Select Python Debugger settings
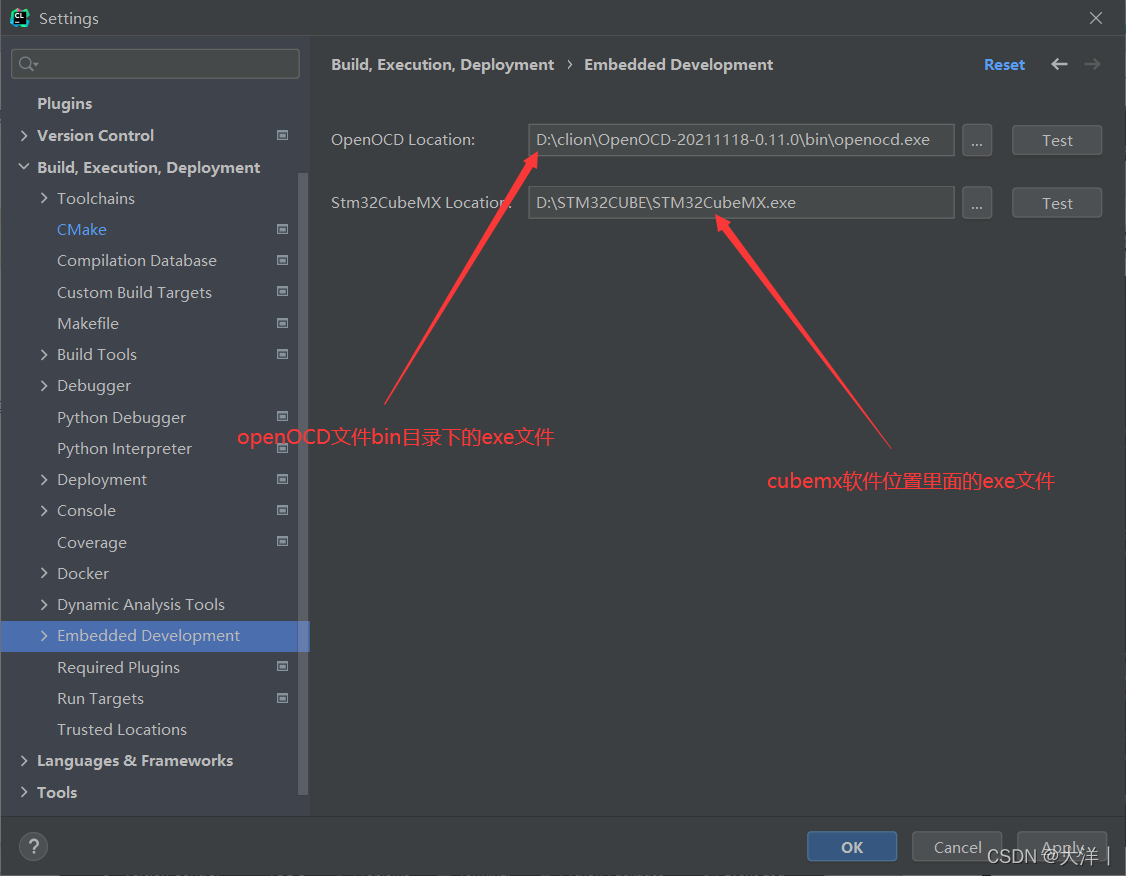This screenshot has width=1126, height=876. tap(121, 416)
